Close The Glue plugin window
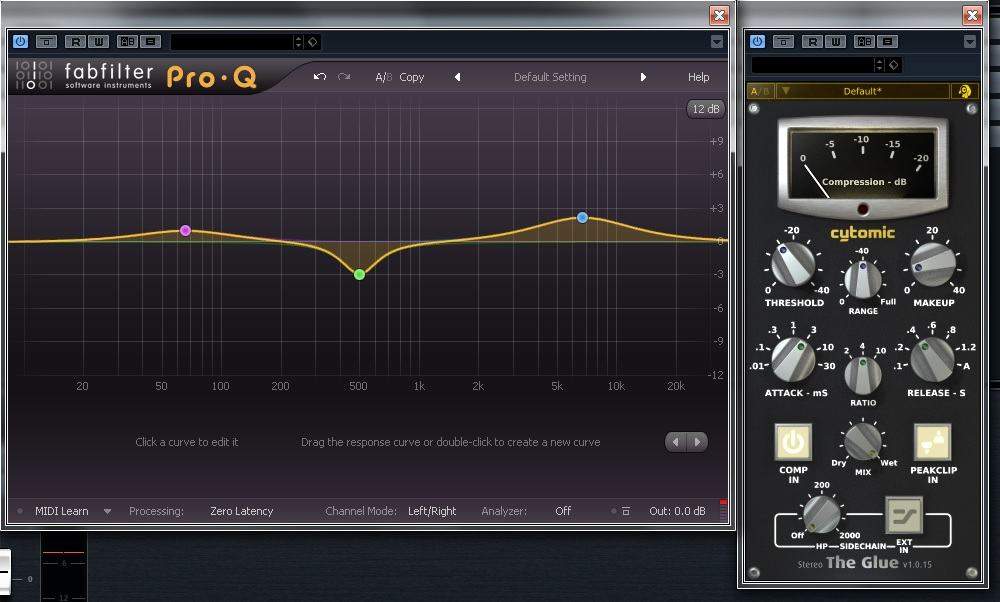The image size is (1000, 602). 972,15
